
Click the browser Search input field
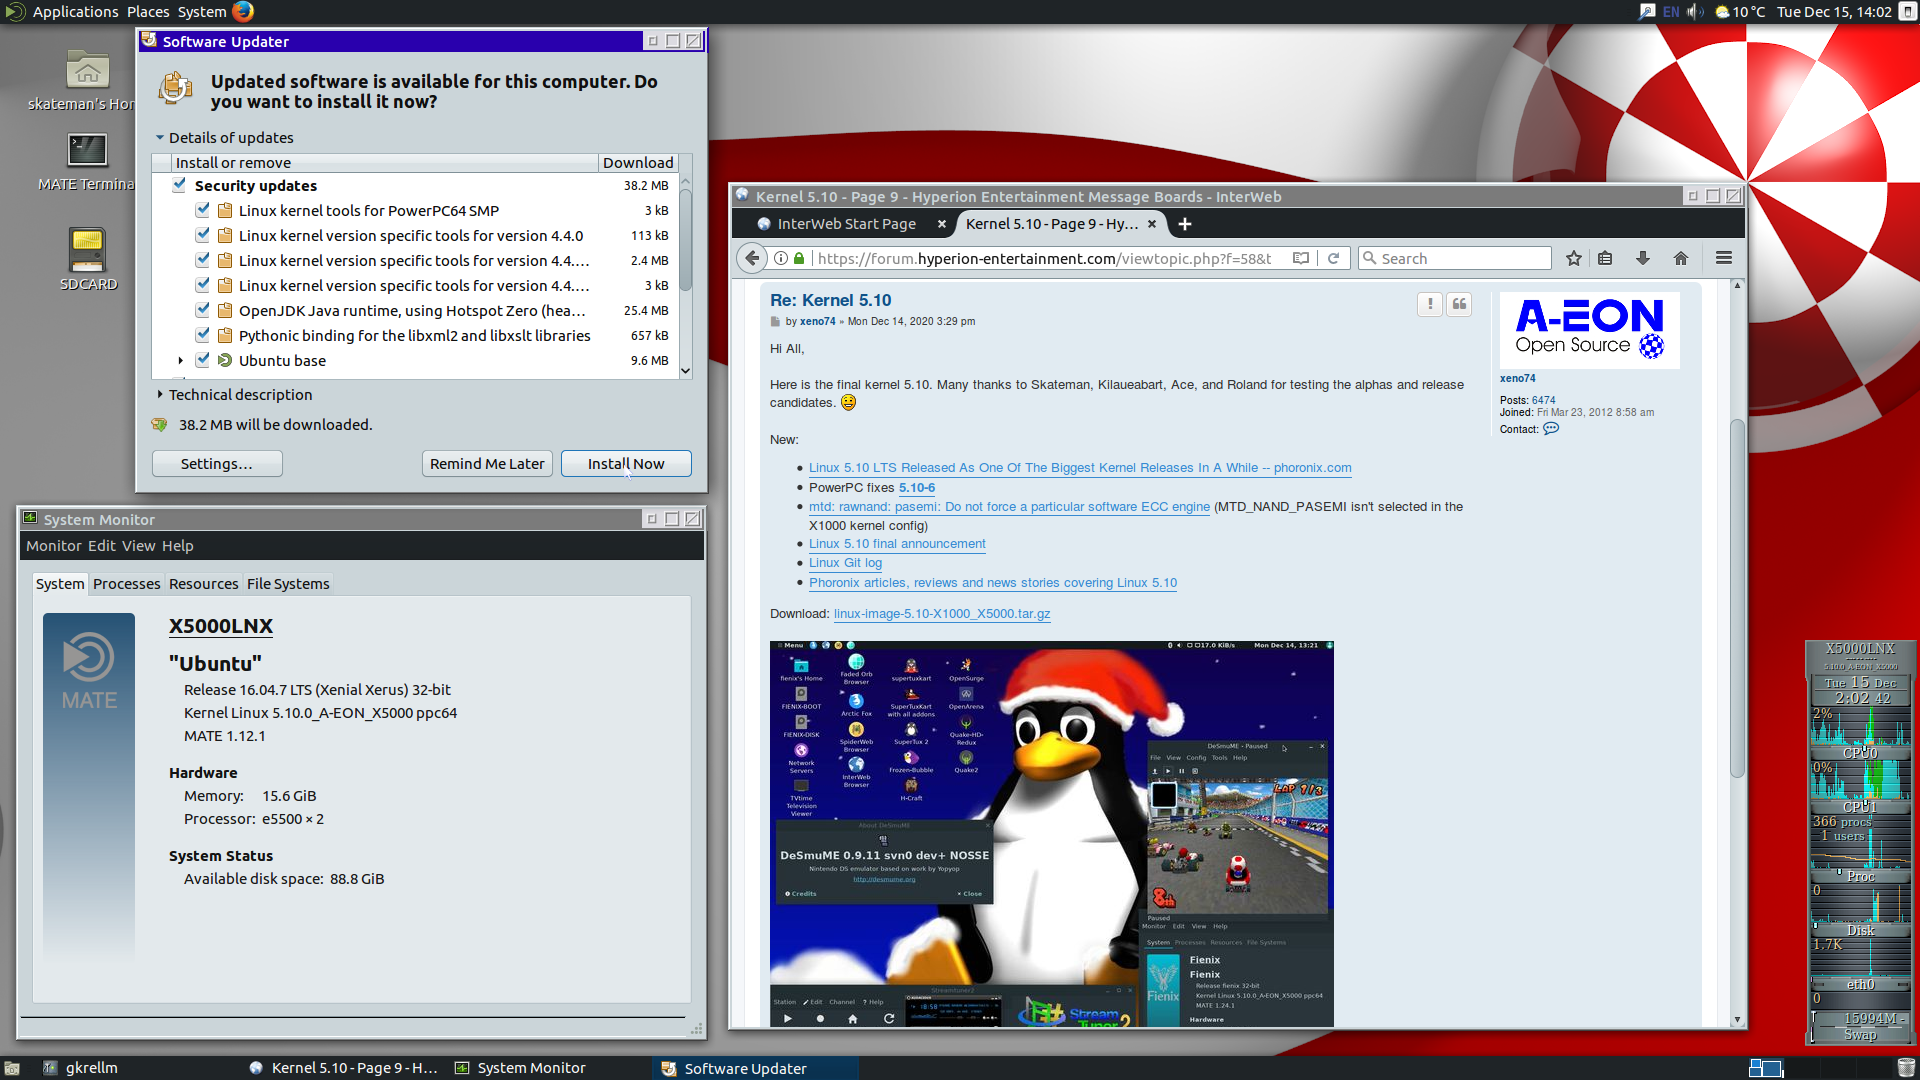click(x=1455, y=258)
